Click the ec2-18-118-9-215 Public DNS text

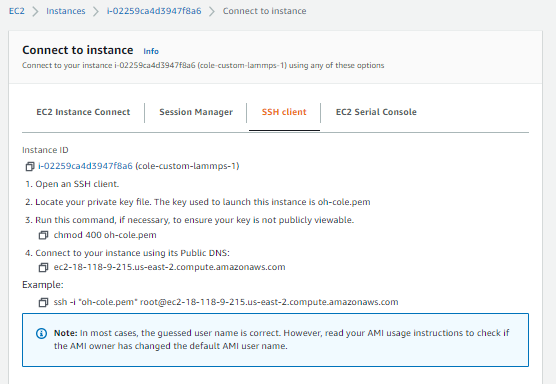[x=169, y=267]
